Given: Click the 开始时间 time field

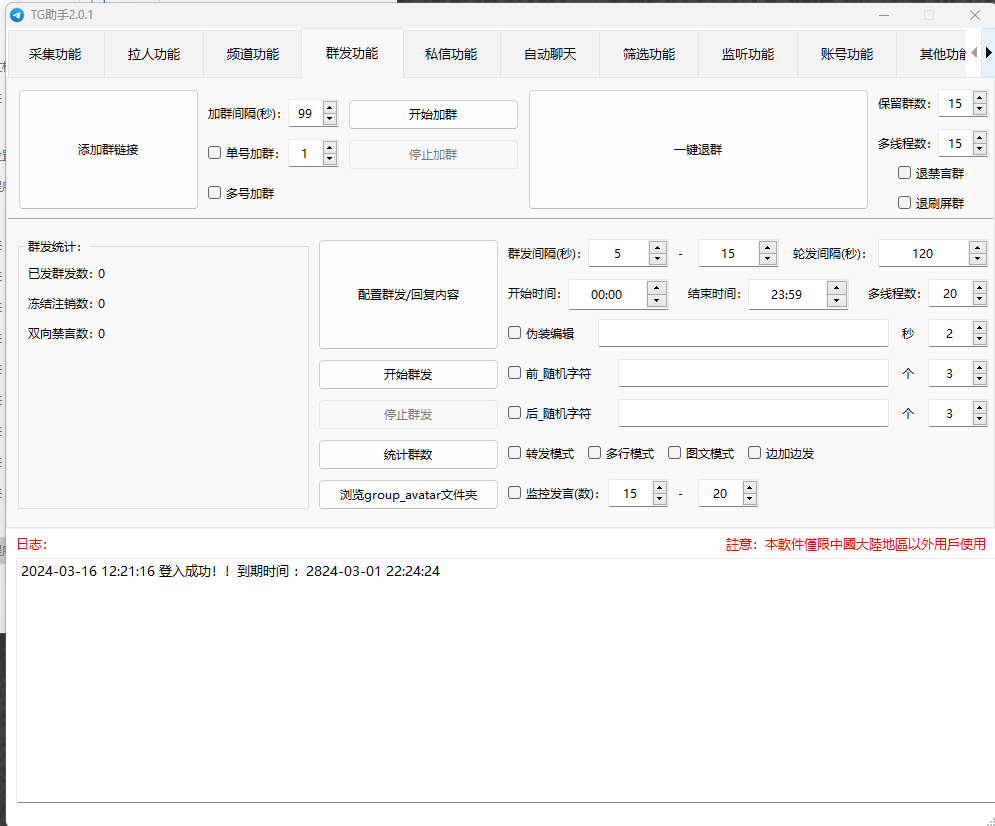Looking at the screenshot, I should [607, 294].
